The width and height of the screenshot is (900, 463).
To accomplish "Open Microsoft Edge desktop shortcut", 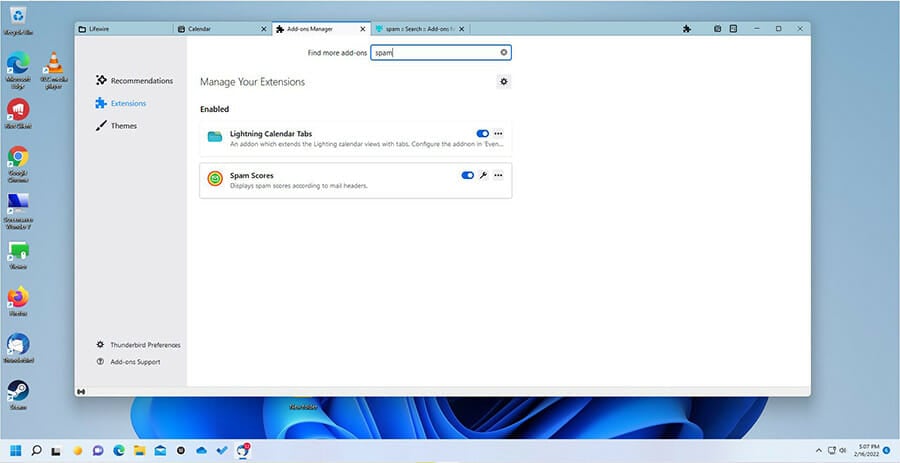I will pyautogui.click(x=18, y=69).
